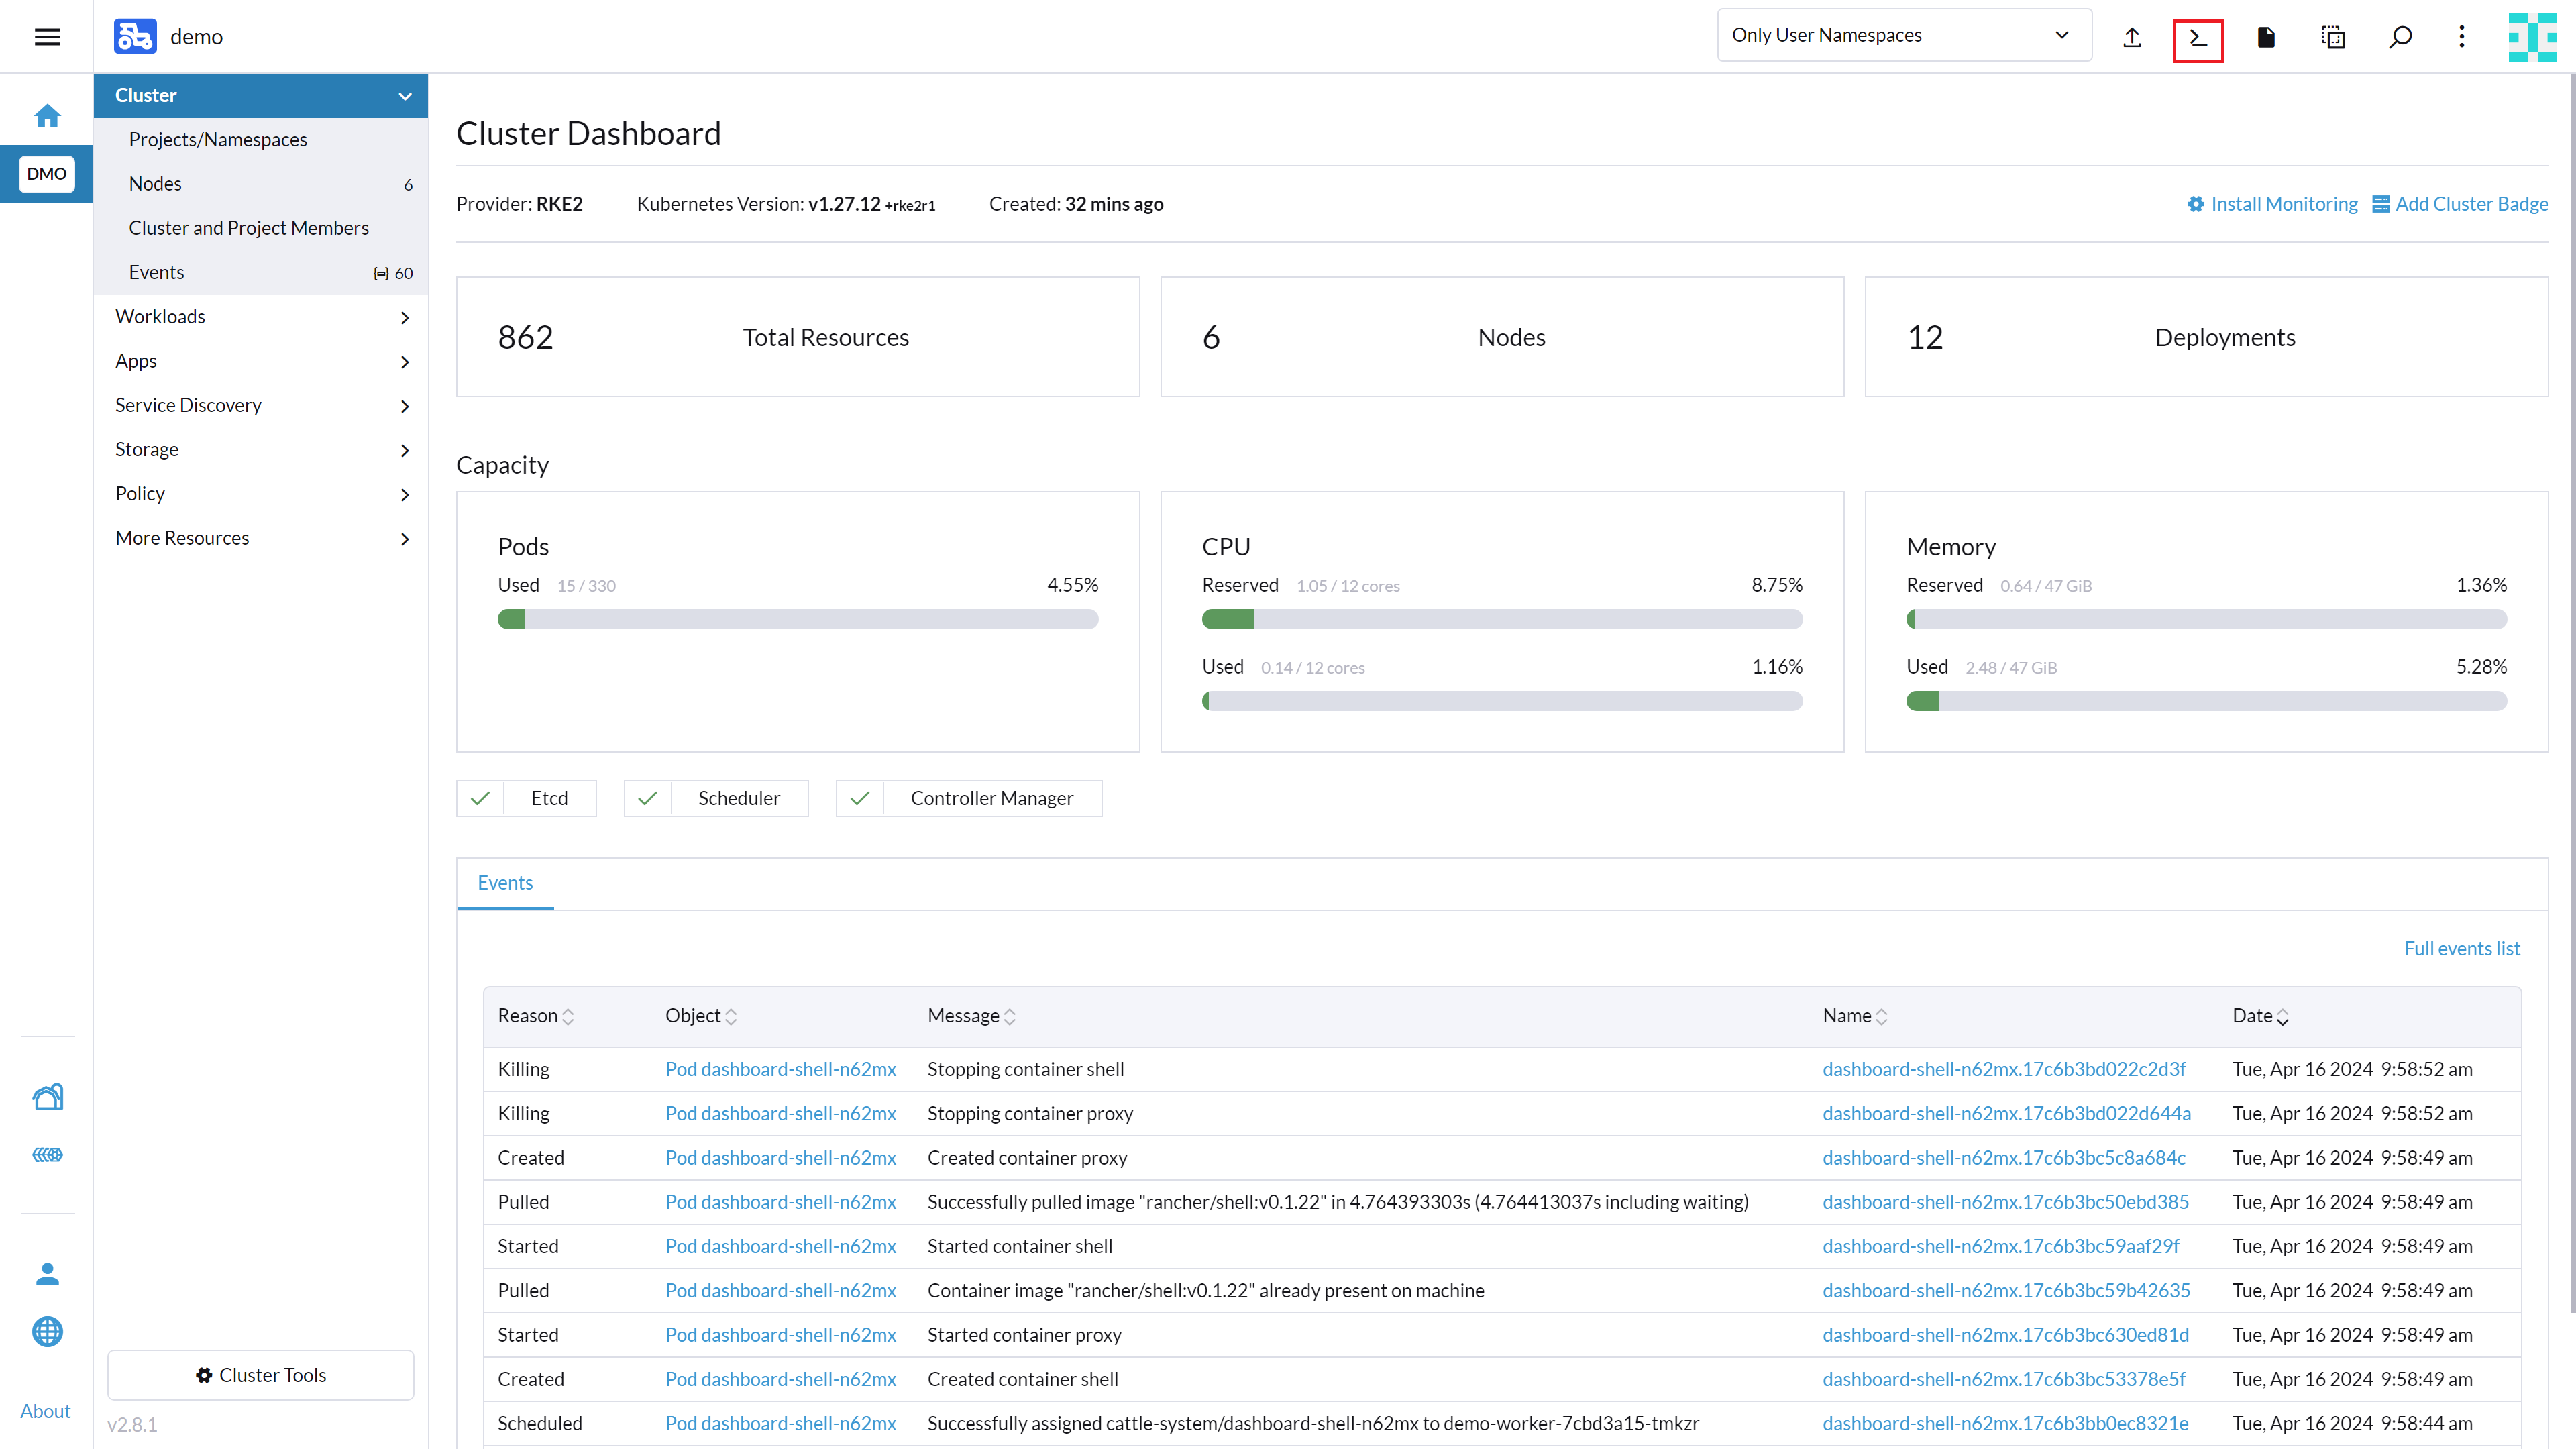
Task: Select the Events tab
Action: (505, 883)
